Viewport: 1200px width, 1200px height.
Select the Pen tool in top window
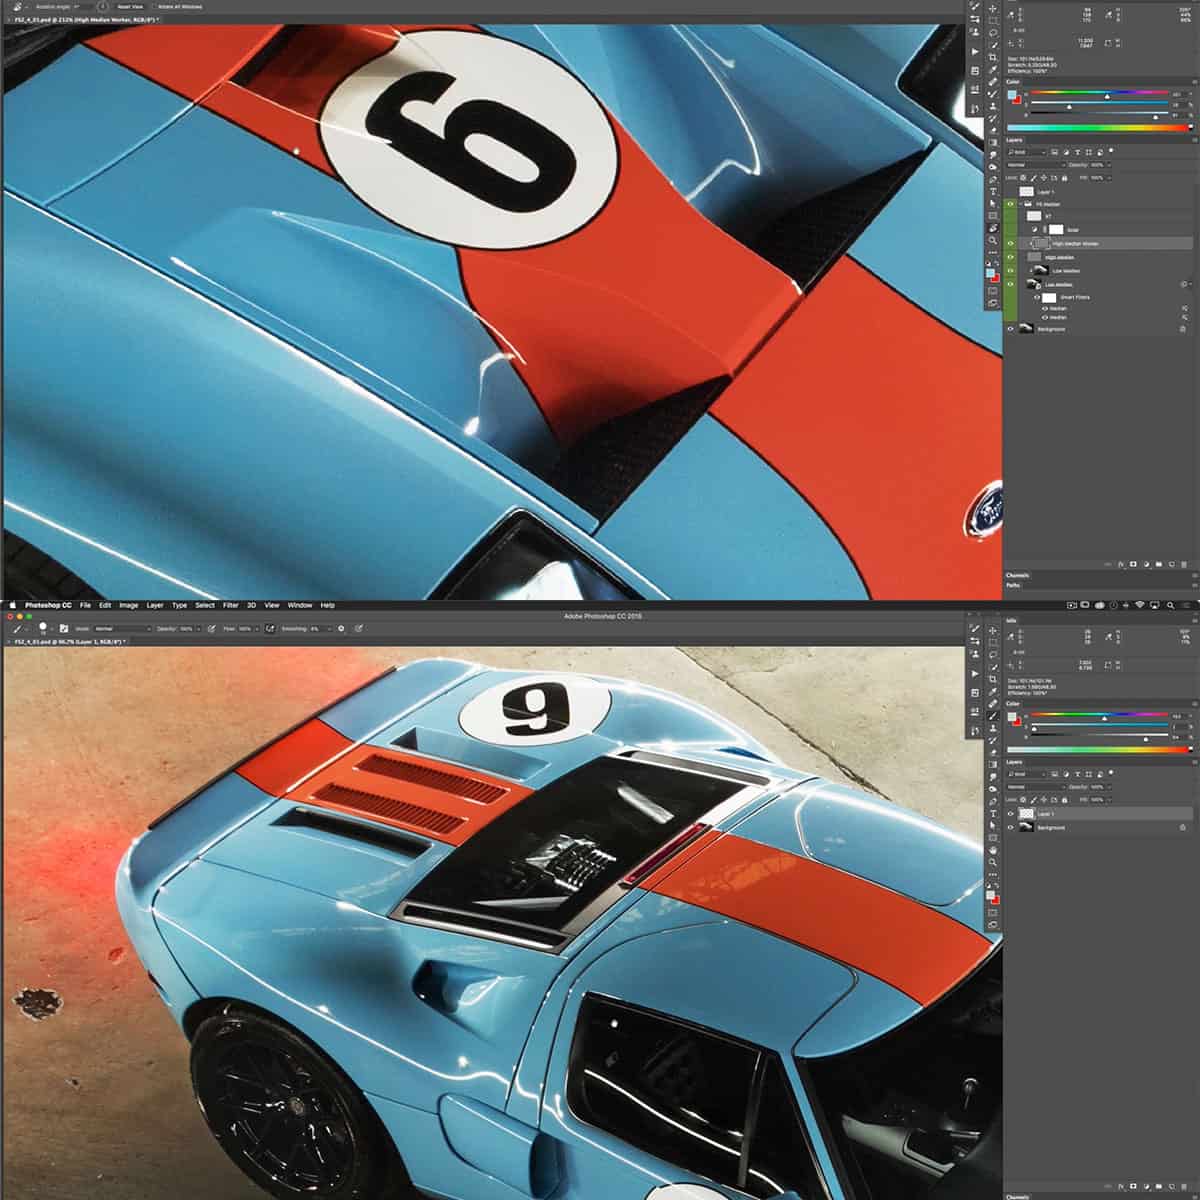[x=993, y=179]
